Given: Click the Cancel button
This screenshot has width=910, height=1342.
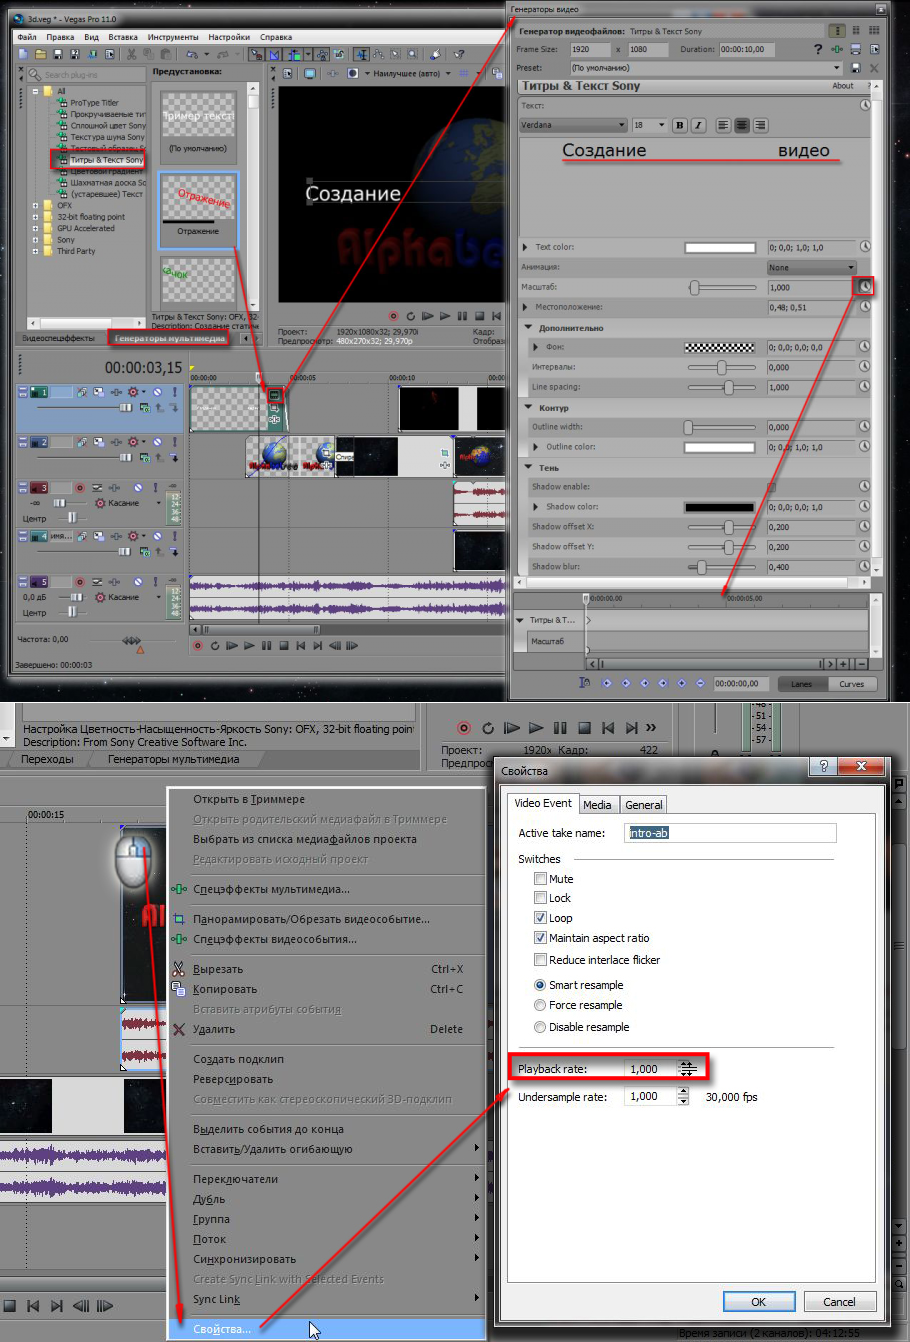Looking at the screenshot, I should tap(839, 1301).
